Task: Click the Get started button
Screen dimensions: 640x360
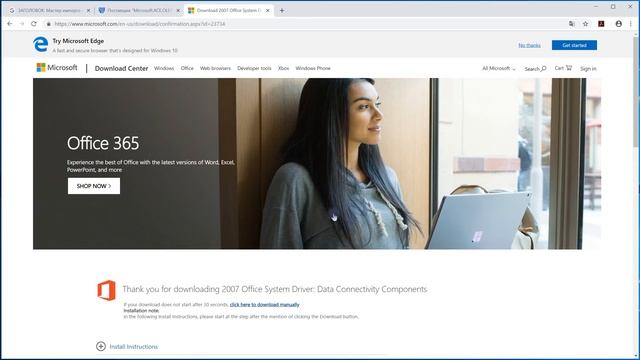Action: tap(574, 45)
